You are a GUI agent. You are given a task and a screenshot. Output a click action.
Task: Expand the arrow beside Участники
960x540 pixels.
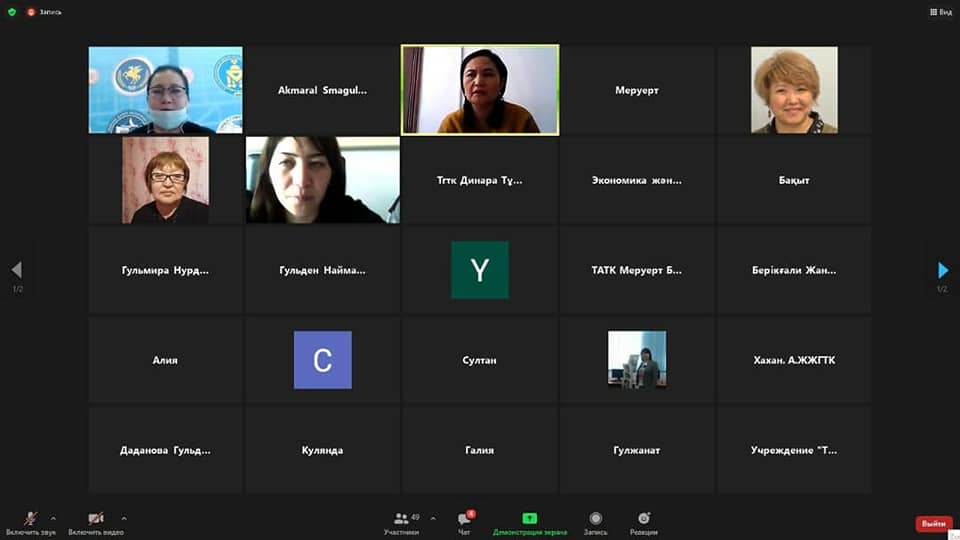[x=432, y=518]
